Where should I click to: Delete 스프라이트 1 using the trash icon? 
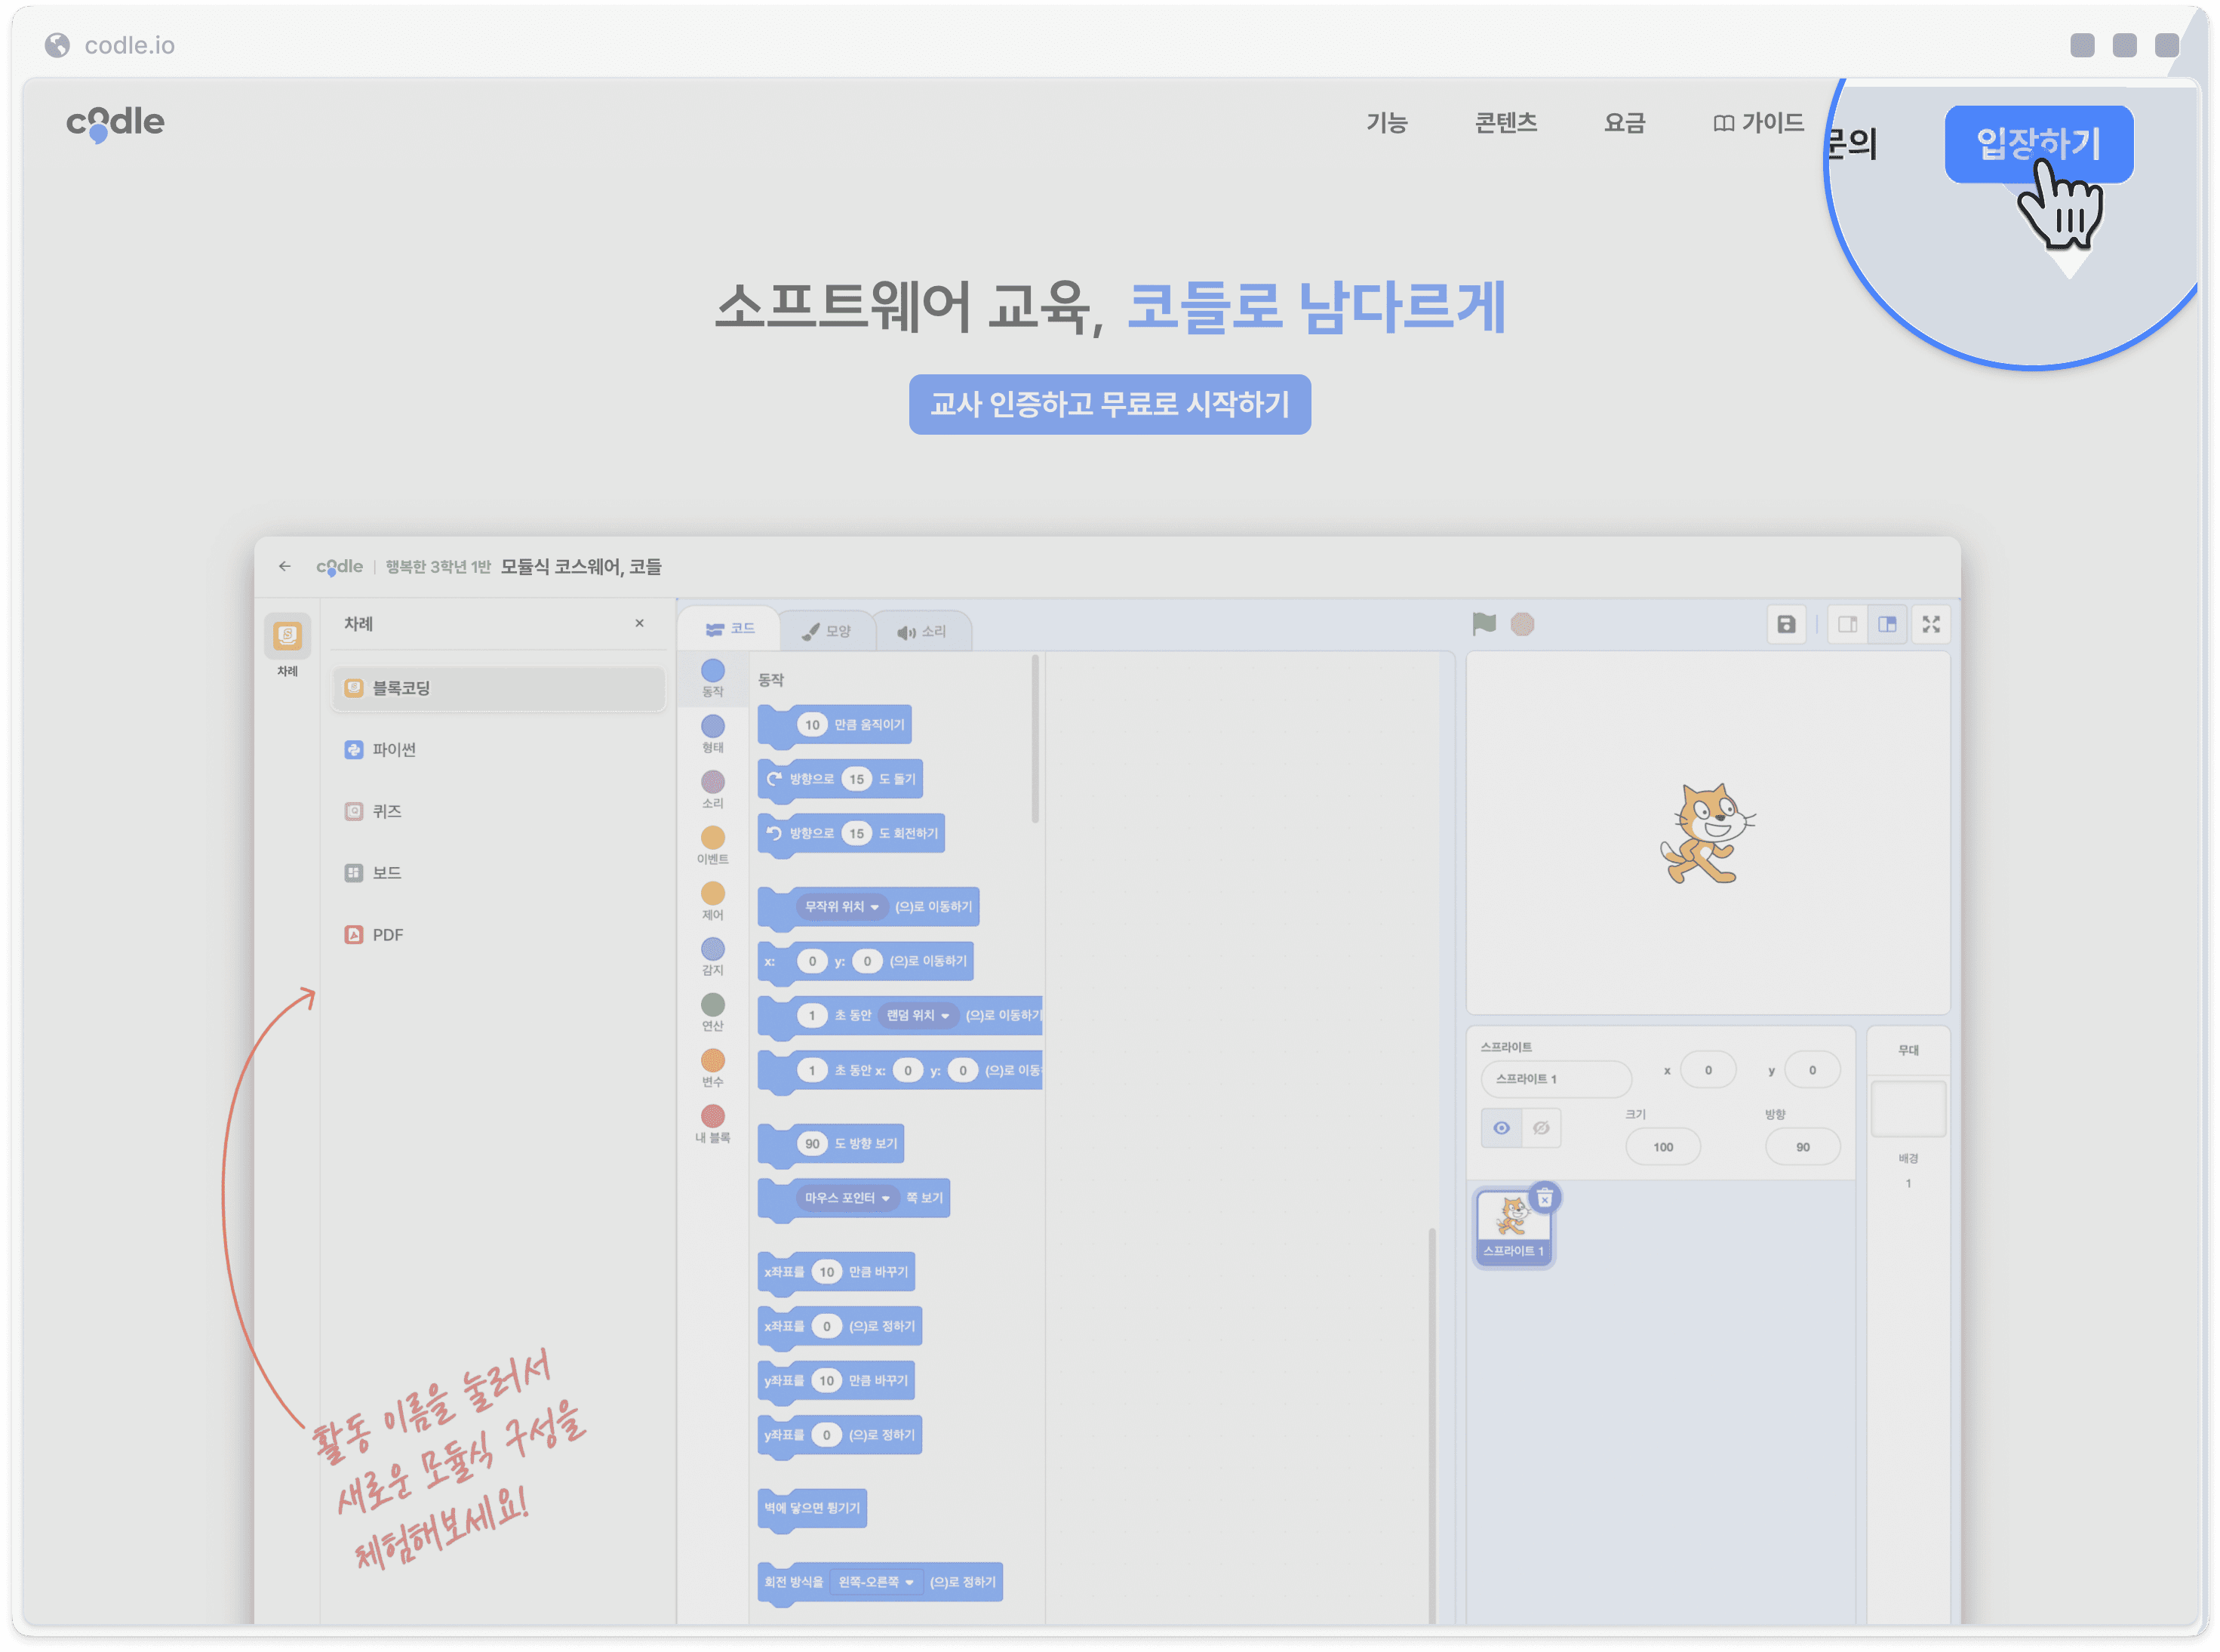tap(1544, 1197)
